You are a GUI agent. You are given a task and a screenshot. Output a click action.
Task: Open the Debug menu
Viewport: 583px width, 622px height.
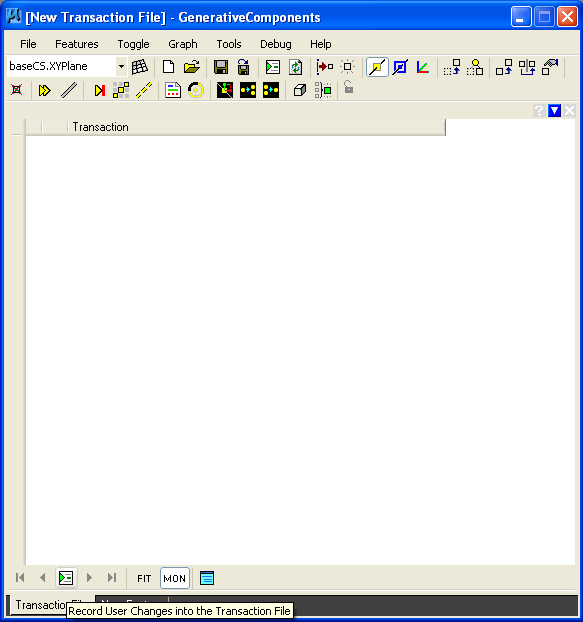[276, 44]
